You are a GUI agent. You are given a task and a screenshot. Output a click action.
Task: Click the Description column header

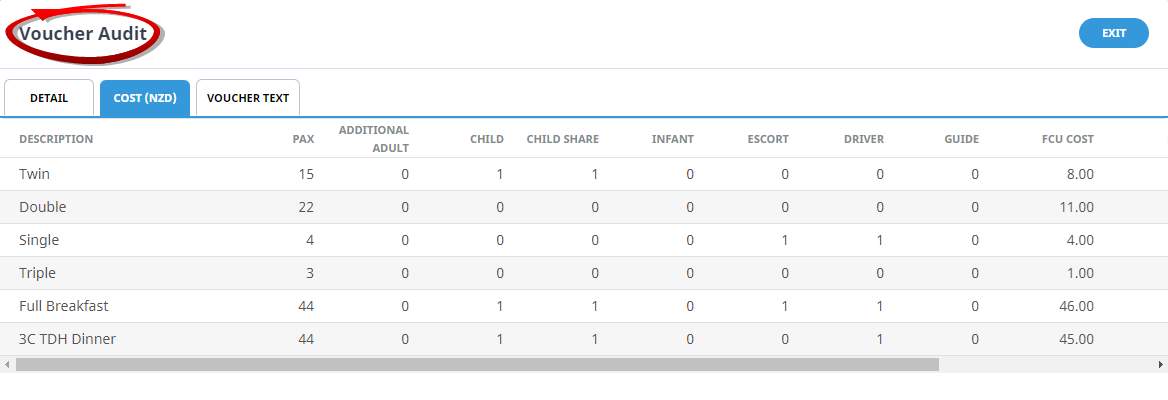[56, 139]
